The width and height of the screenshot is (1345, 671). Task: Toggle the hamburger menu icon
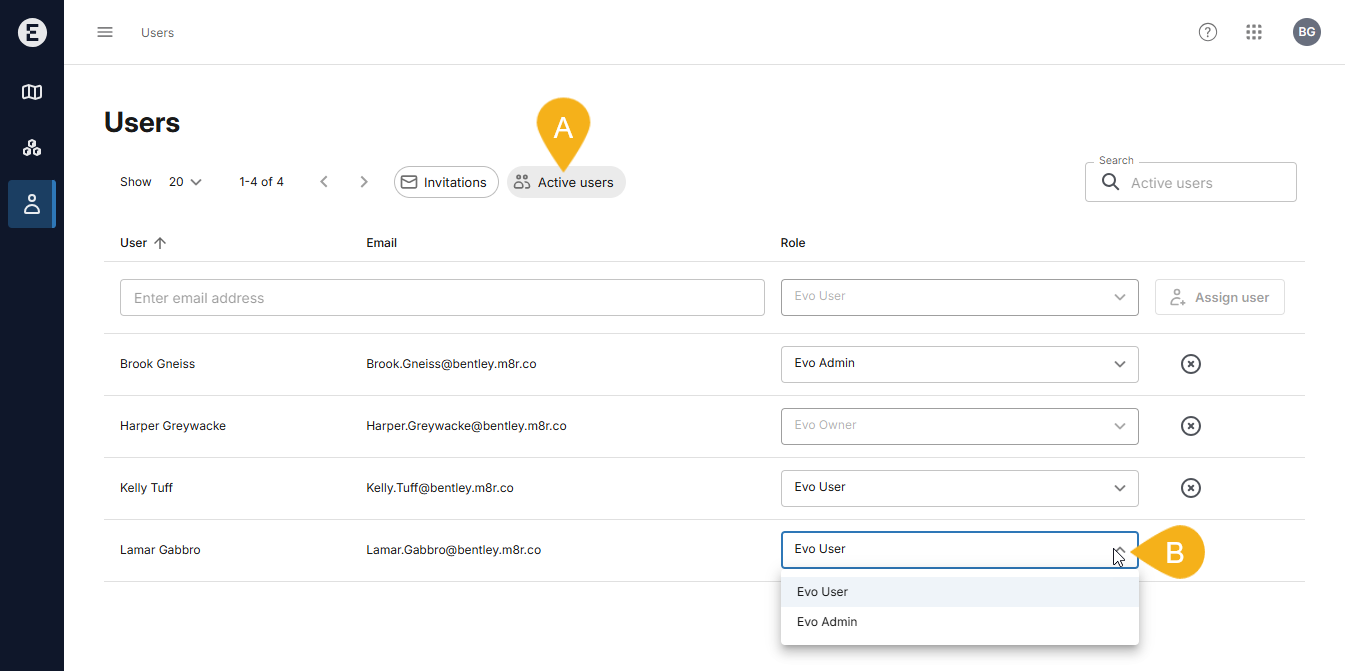(x=105, y=32)
